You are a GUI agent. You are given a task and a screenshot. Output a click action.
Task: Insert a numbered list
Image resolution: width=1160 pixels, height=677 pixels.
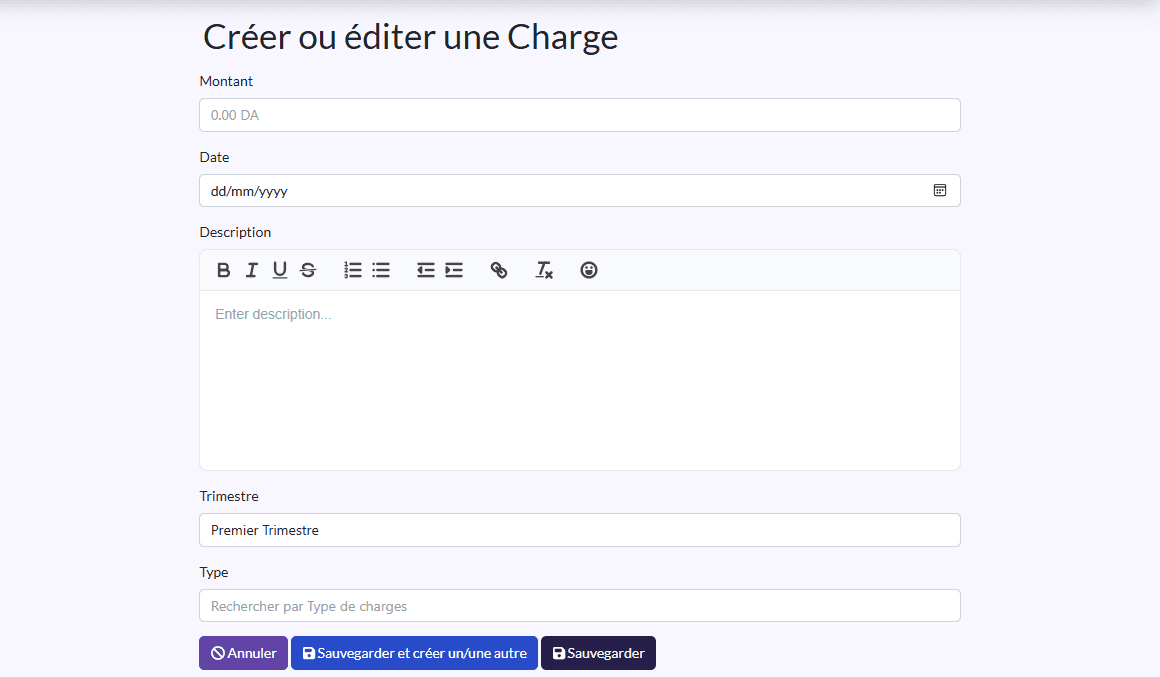tap(353, 270)
